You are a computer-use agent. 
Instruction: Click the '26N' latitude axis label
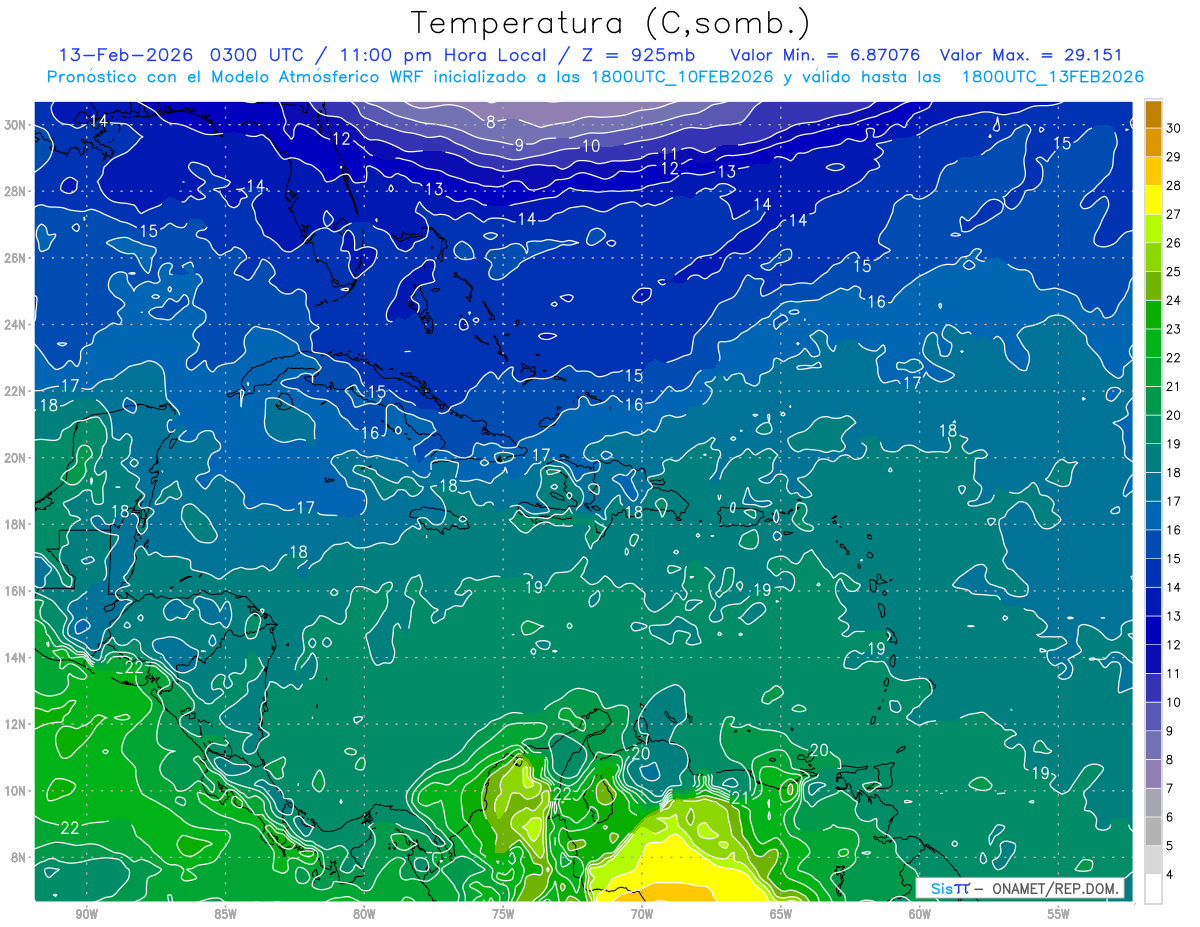point(16,258)
